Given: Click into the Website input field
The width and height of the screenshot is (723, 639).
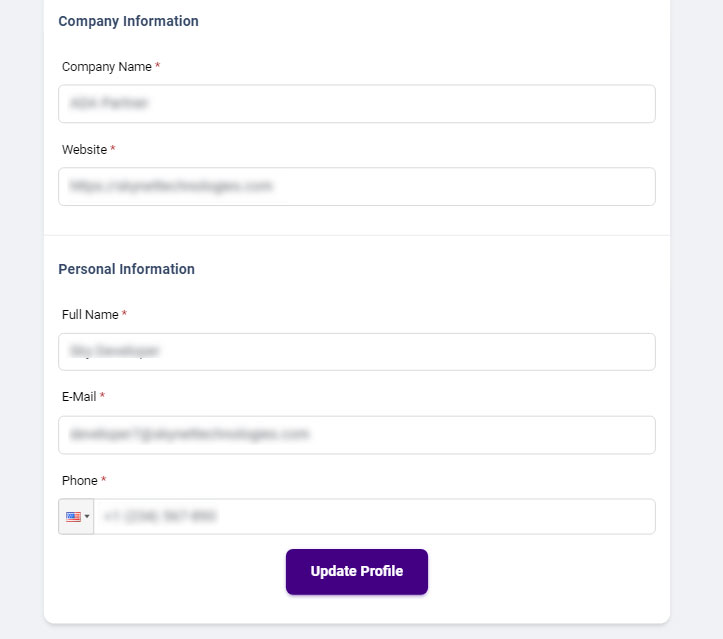Looking at the screenshot, I should coord(357,187).
